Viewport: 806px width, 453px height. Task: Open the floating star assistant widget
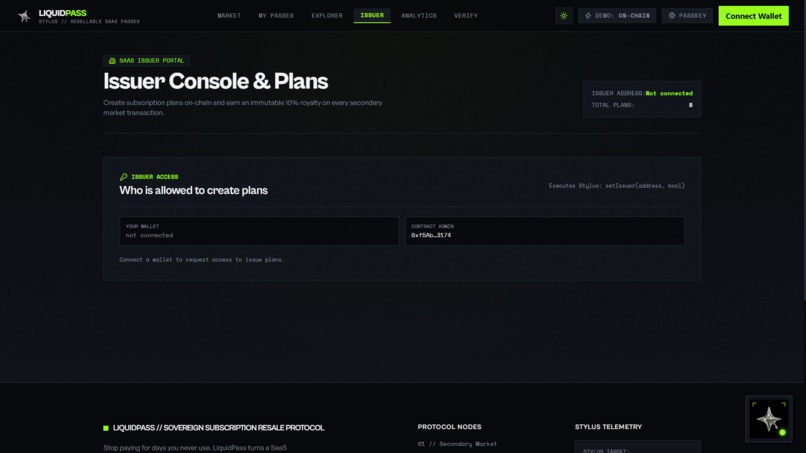[x=769, y=419]
